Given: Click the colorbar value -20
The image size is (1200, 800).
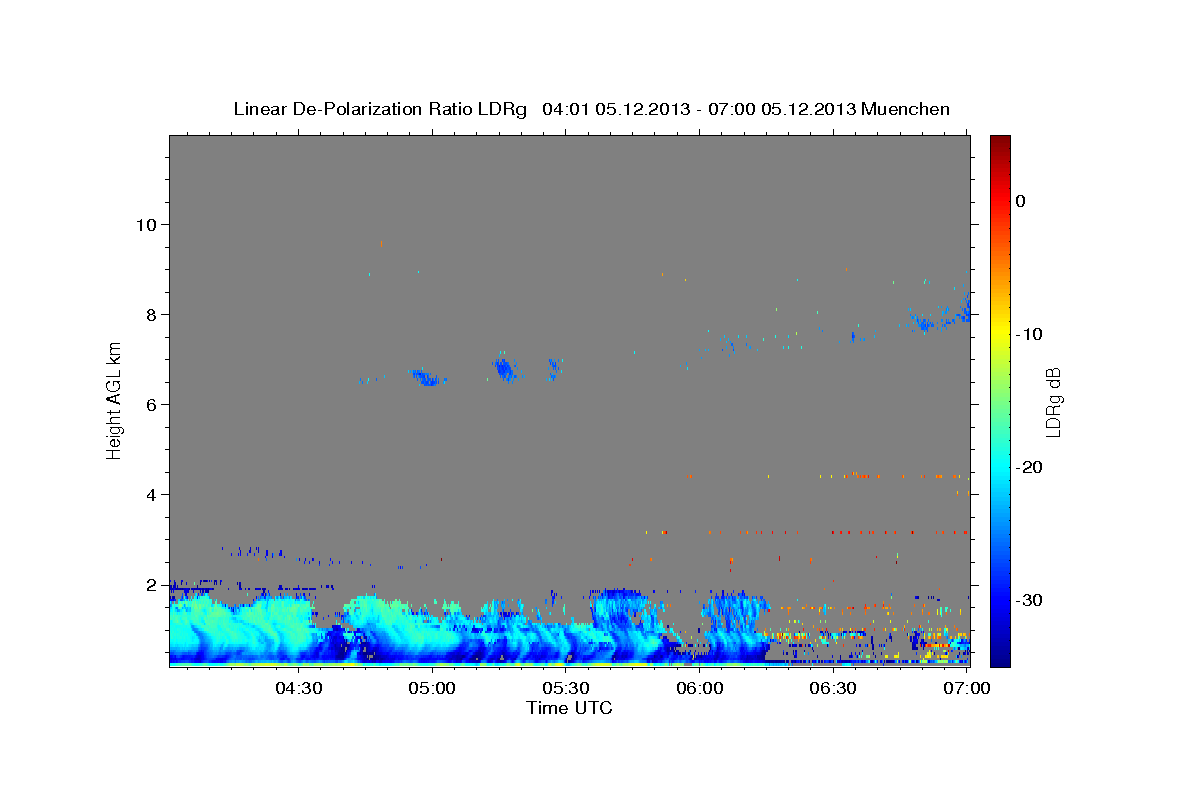Looking at the screenshot, I should point(1031,467).
